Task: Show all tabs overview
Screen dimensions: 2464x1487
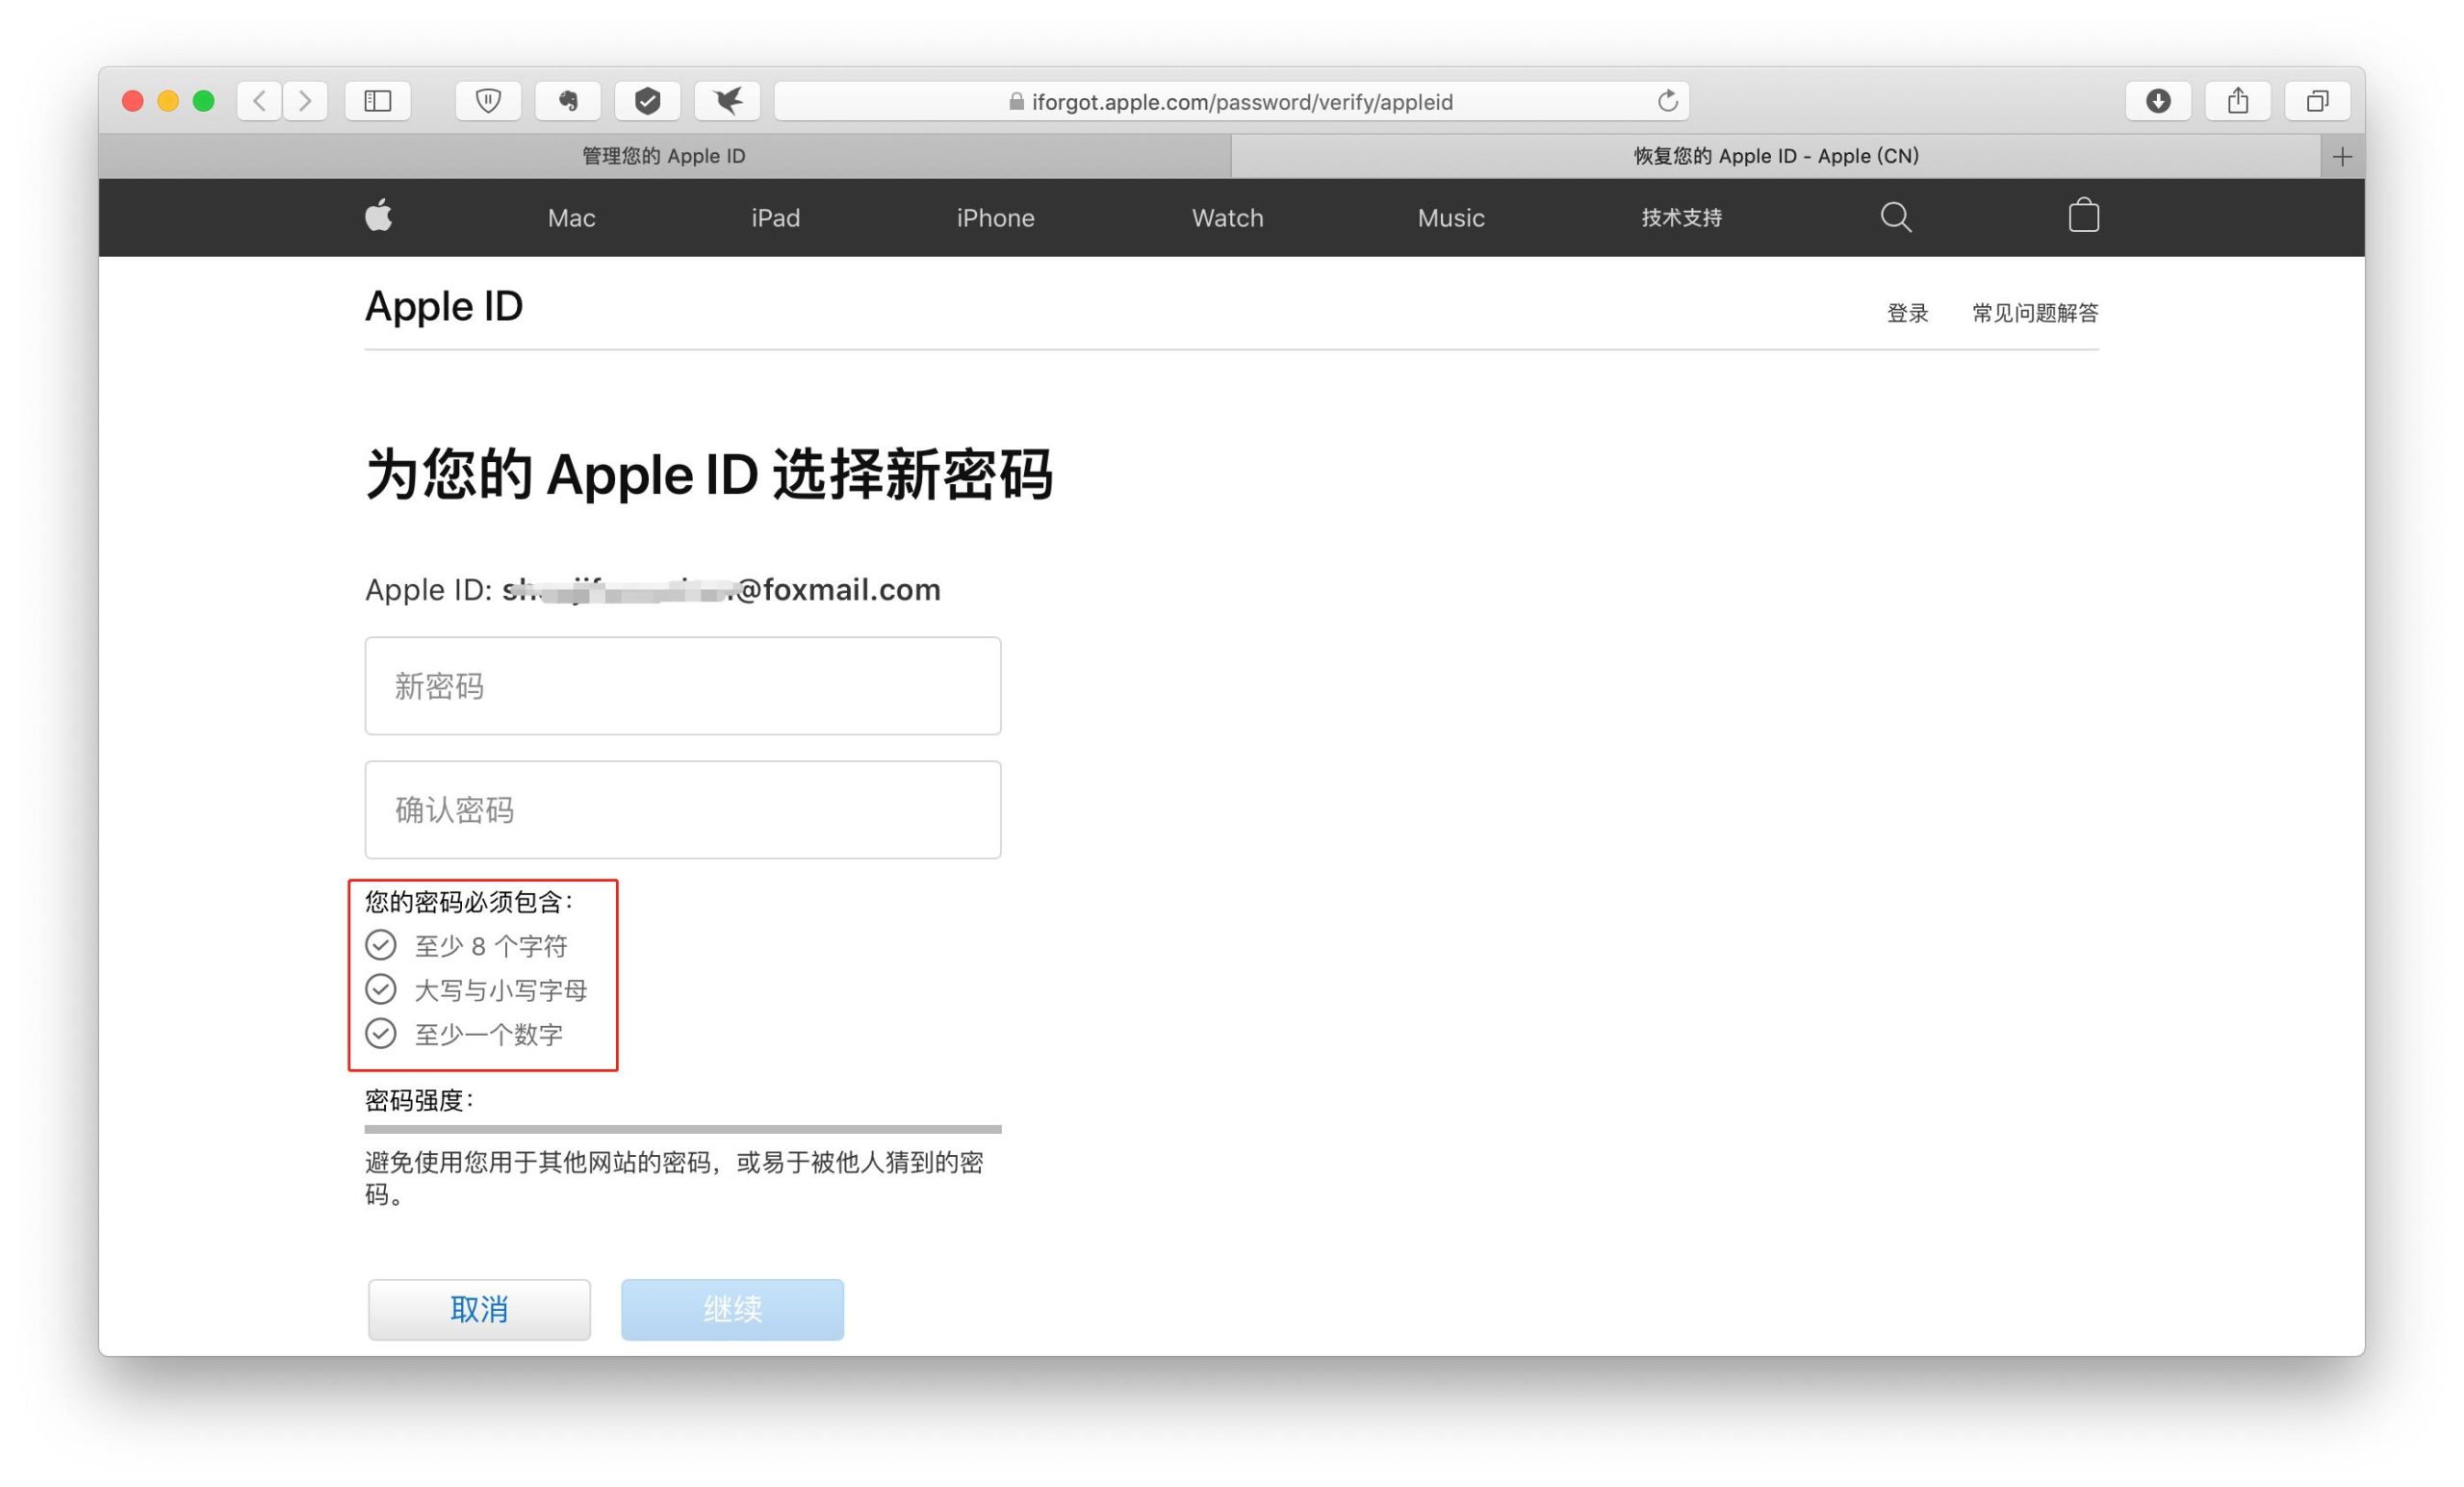Action: (x=2317, y=101)
